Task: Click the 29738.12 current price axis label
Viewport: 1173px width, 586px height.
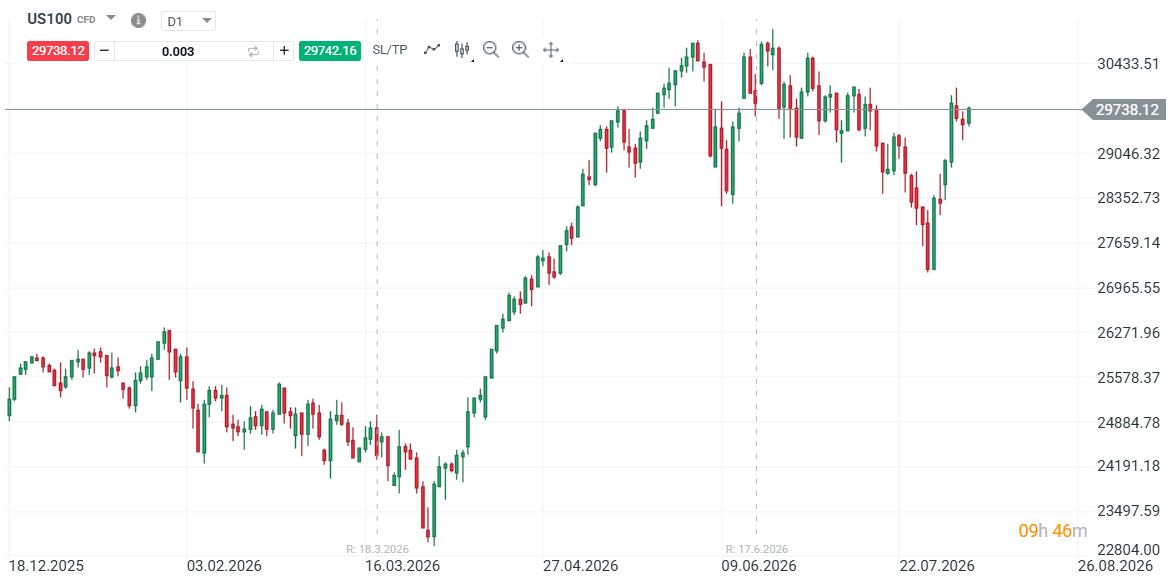Action: pyautogui.click(x=1124, y=109)
